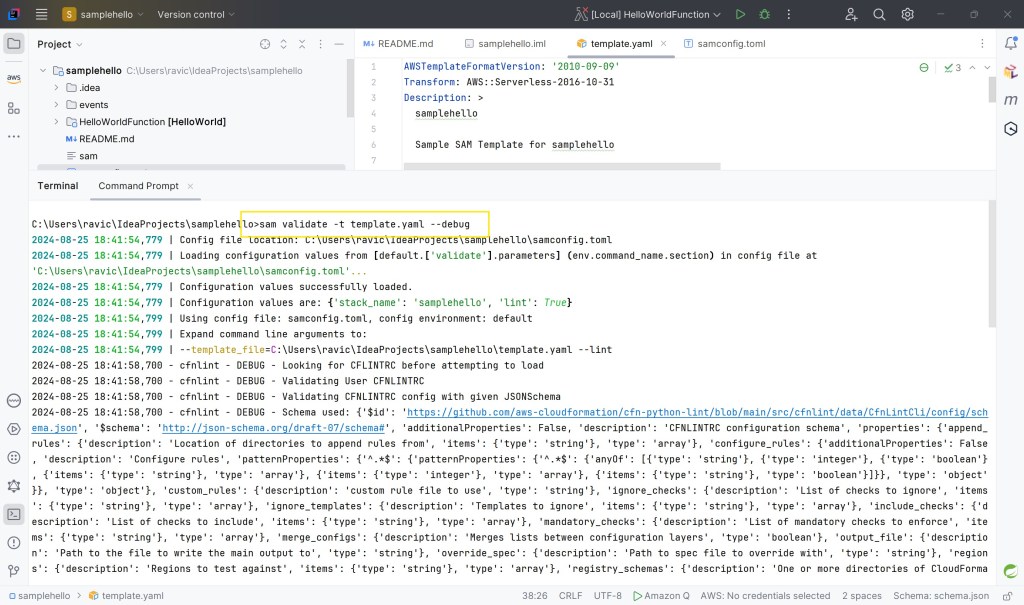Open the AWS Toolkit tool window

[14, 78]
